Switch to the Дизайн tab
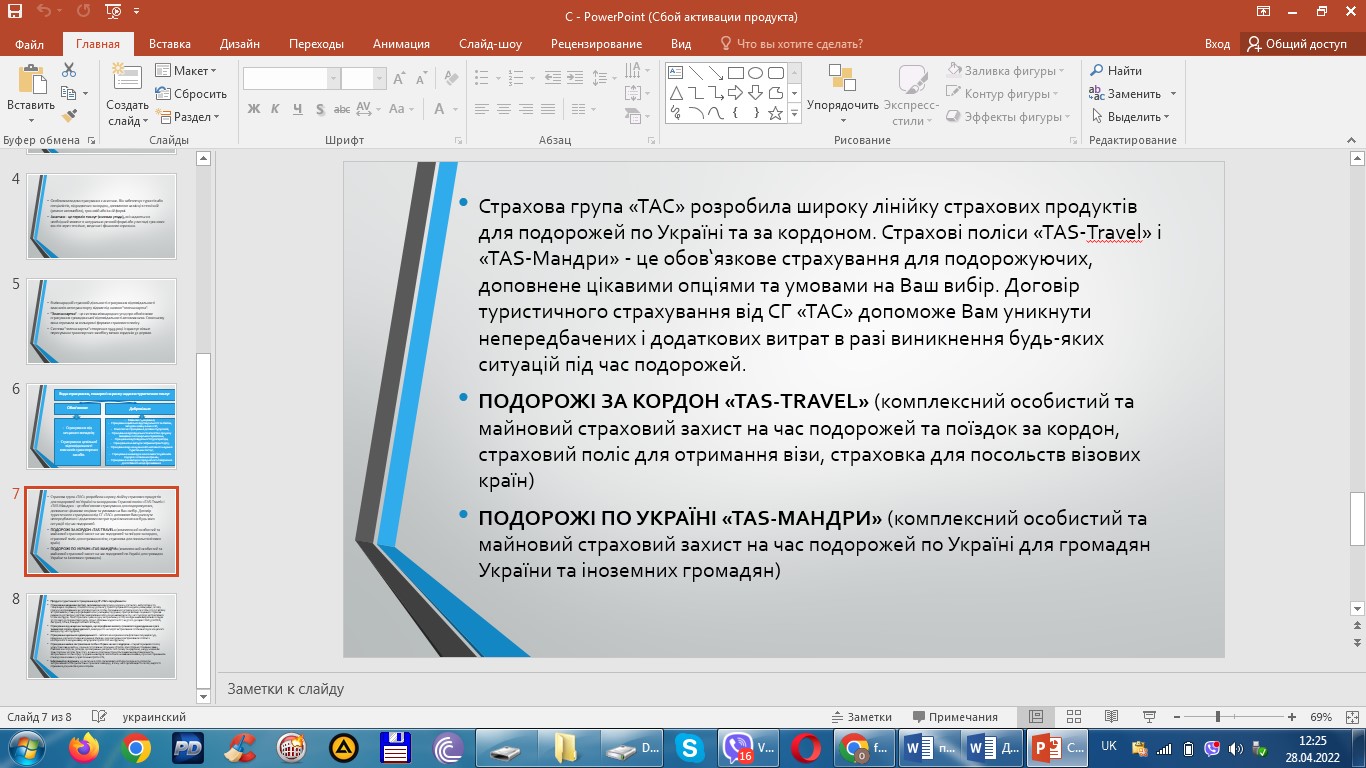The image size is (1366, 768). tap(240, 44)
